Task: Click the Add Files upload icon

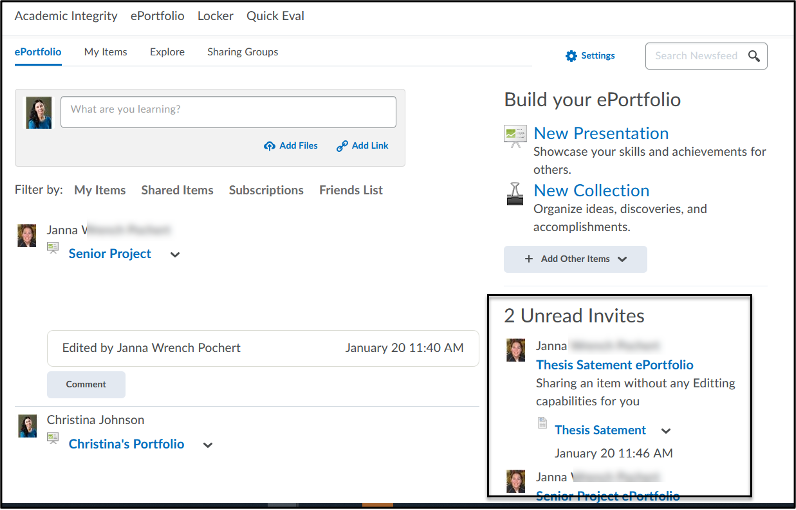Action: tap(270, 146)
